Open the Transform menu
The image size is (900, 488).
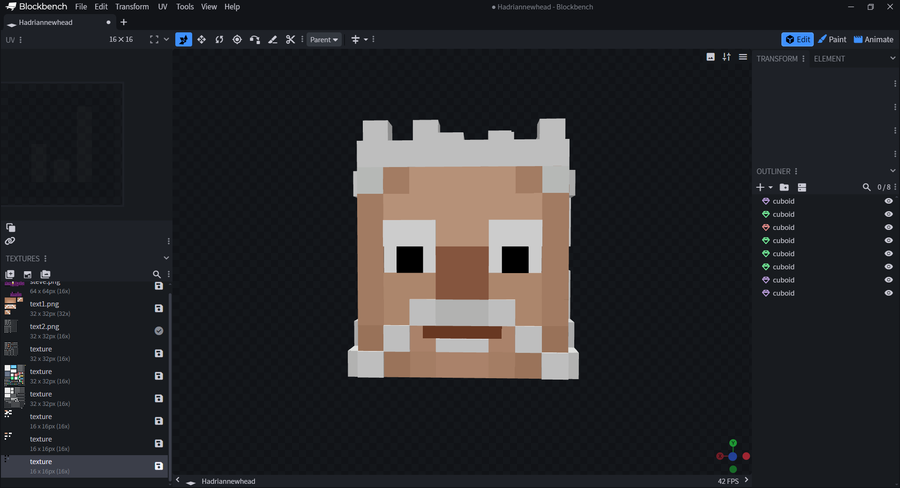coord(132,7)
